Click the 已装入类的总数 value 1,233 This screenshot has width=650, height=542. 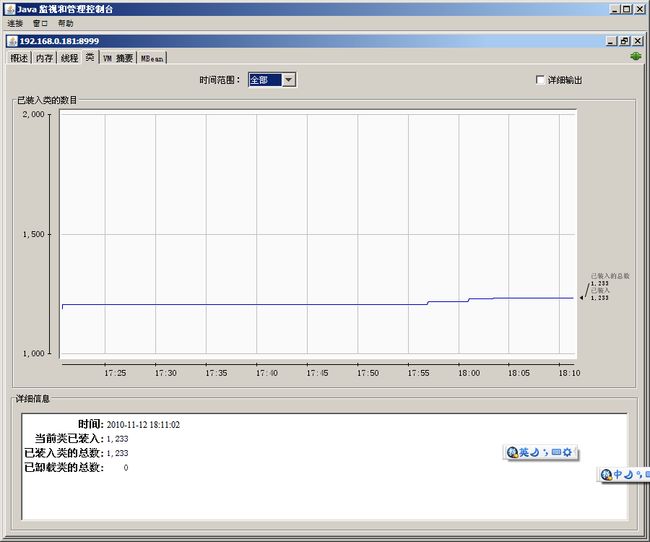117,453
